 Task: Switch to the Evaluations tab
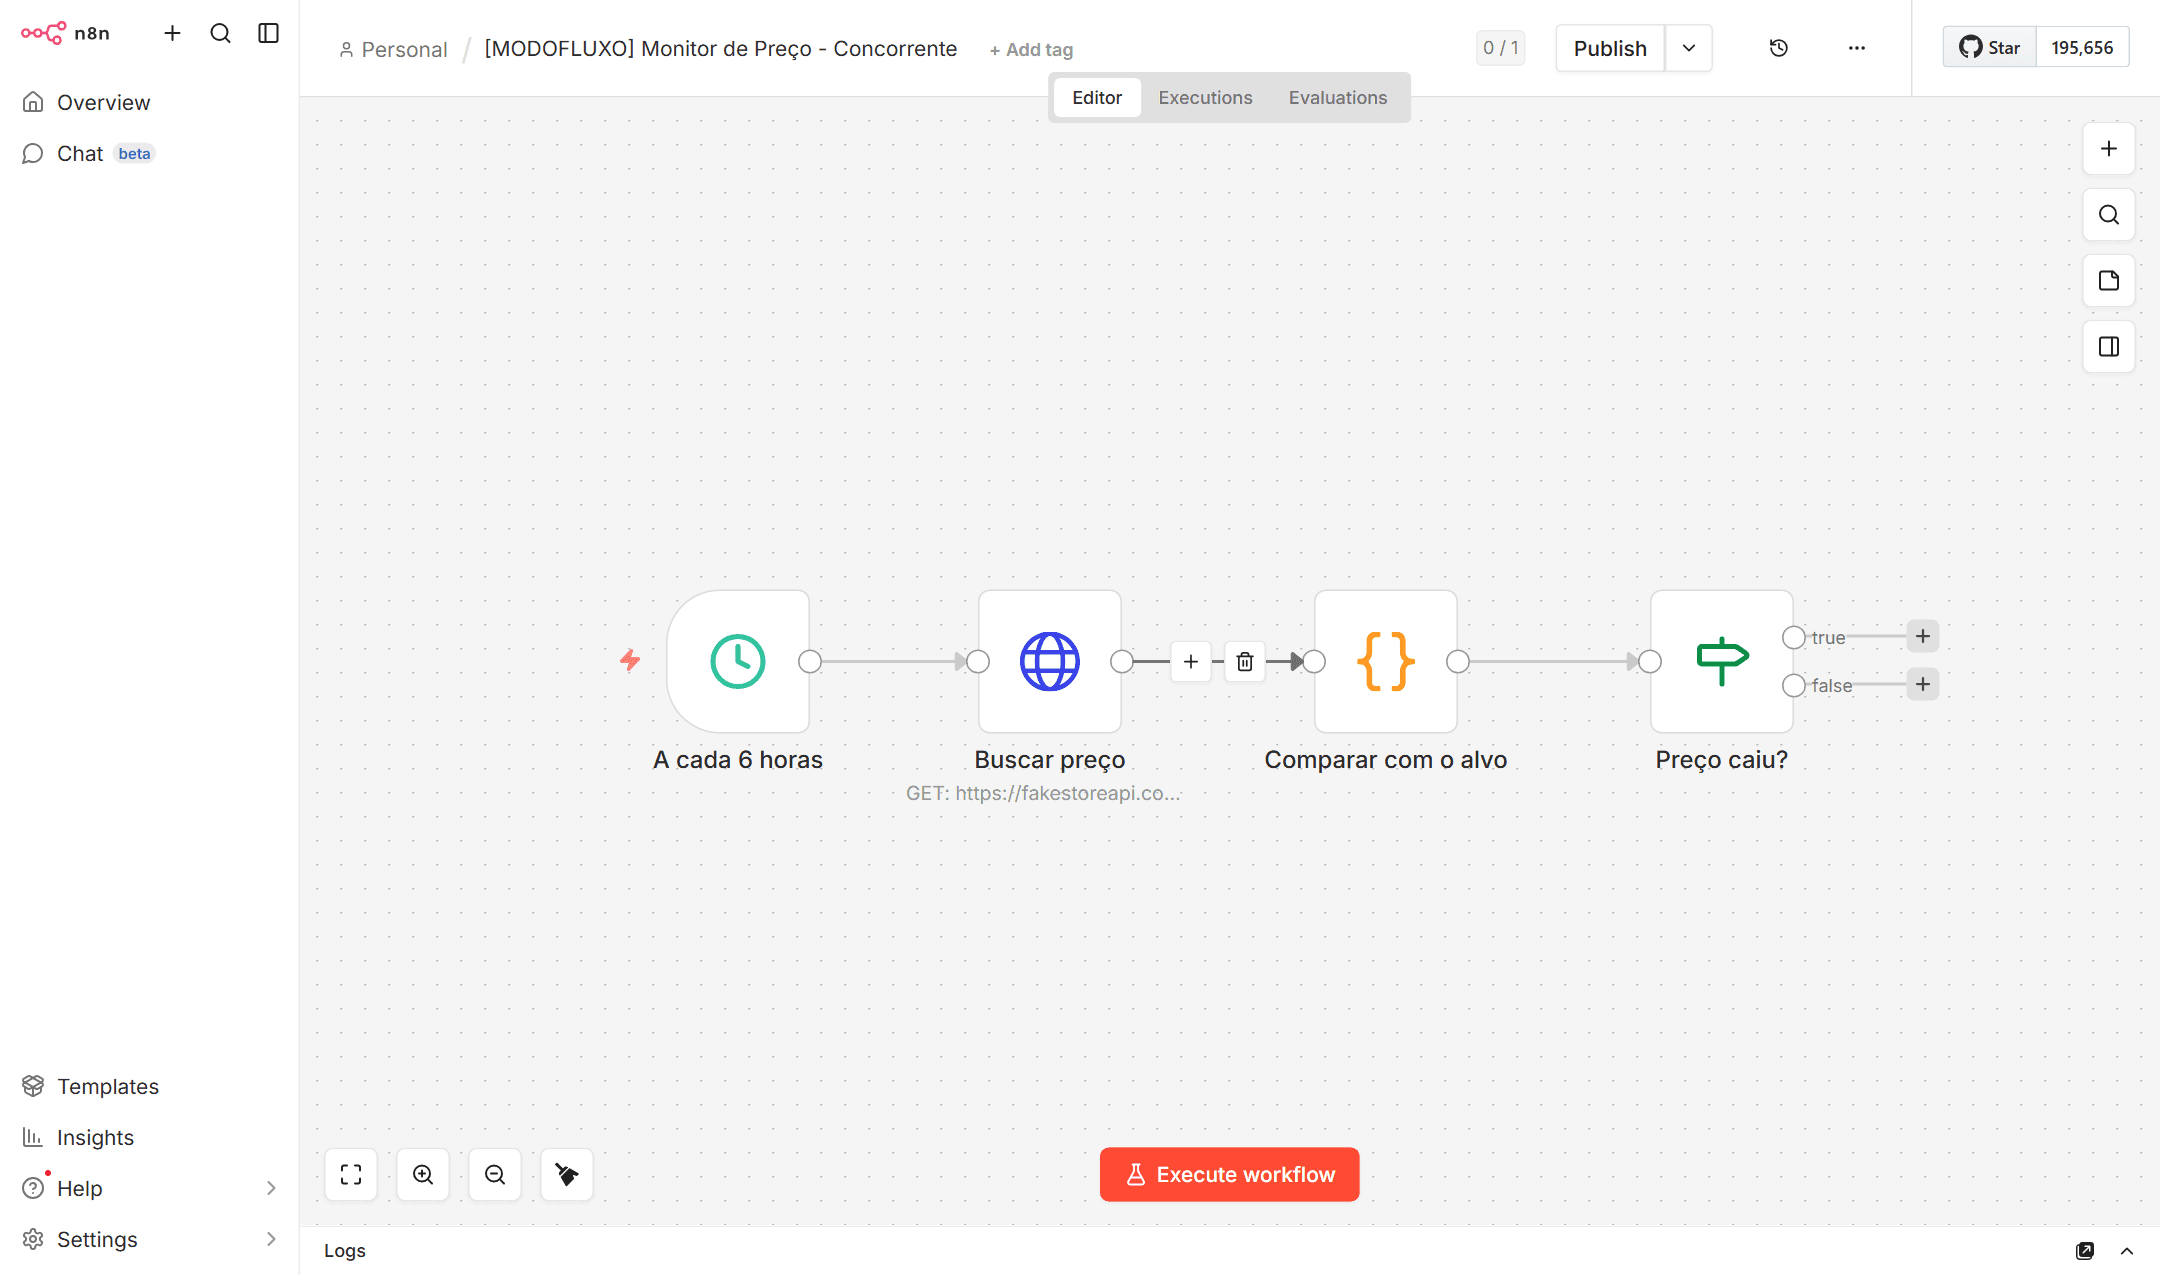coord(1337,98)
